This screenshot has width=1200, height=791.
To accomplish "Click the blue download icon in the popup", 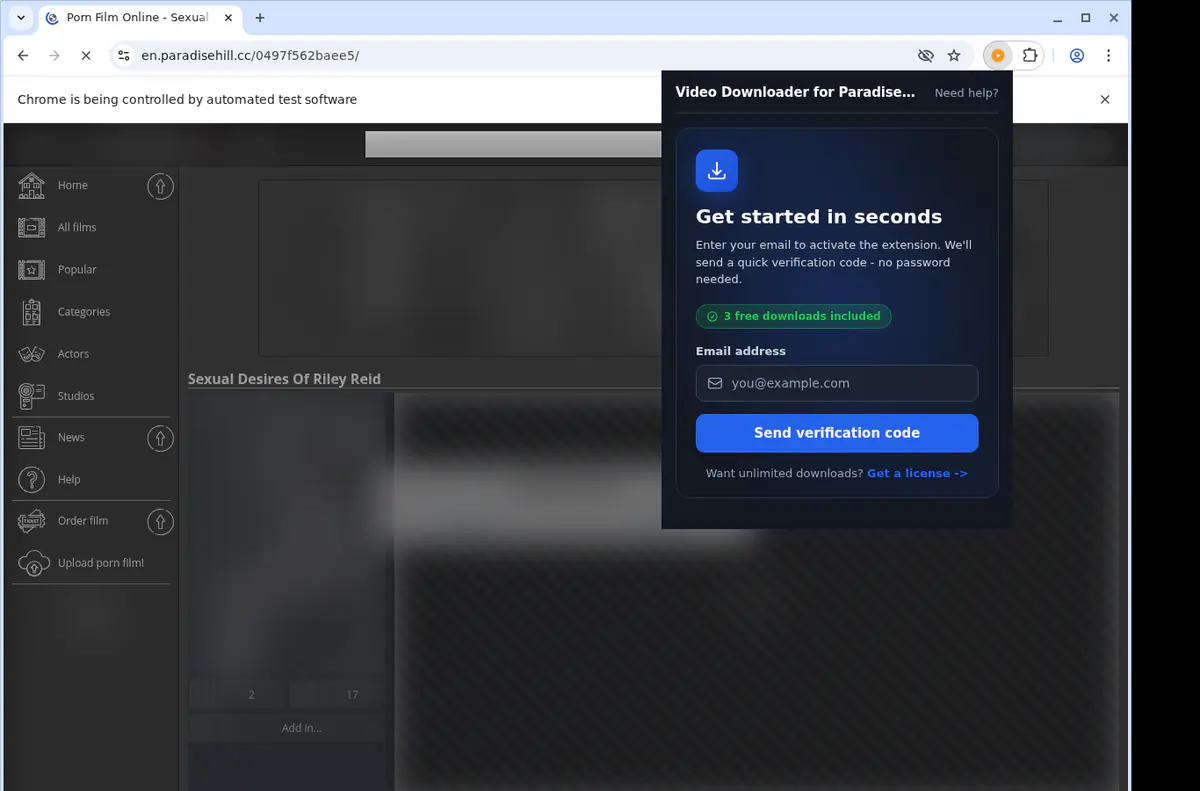I will pos(717,171).
